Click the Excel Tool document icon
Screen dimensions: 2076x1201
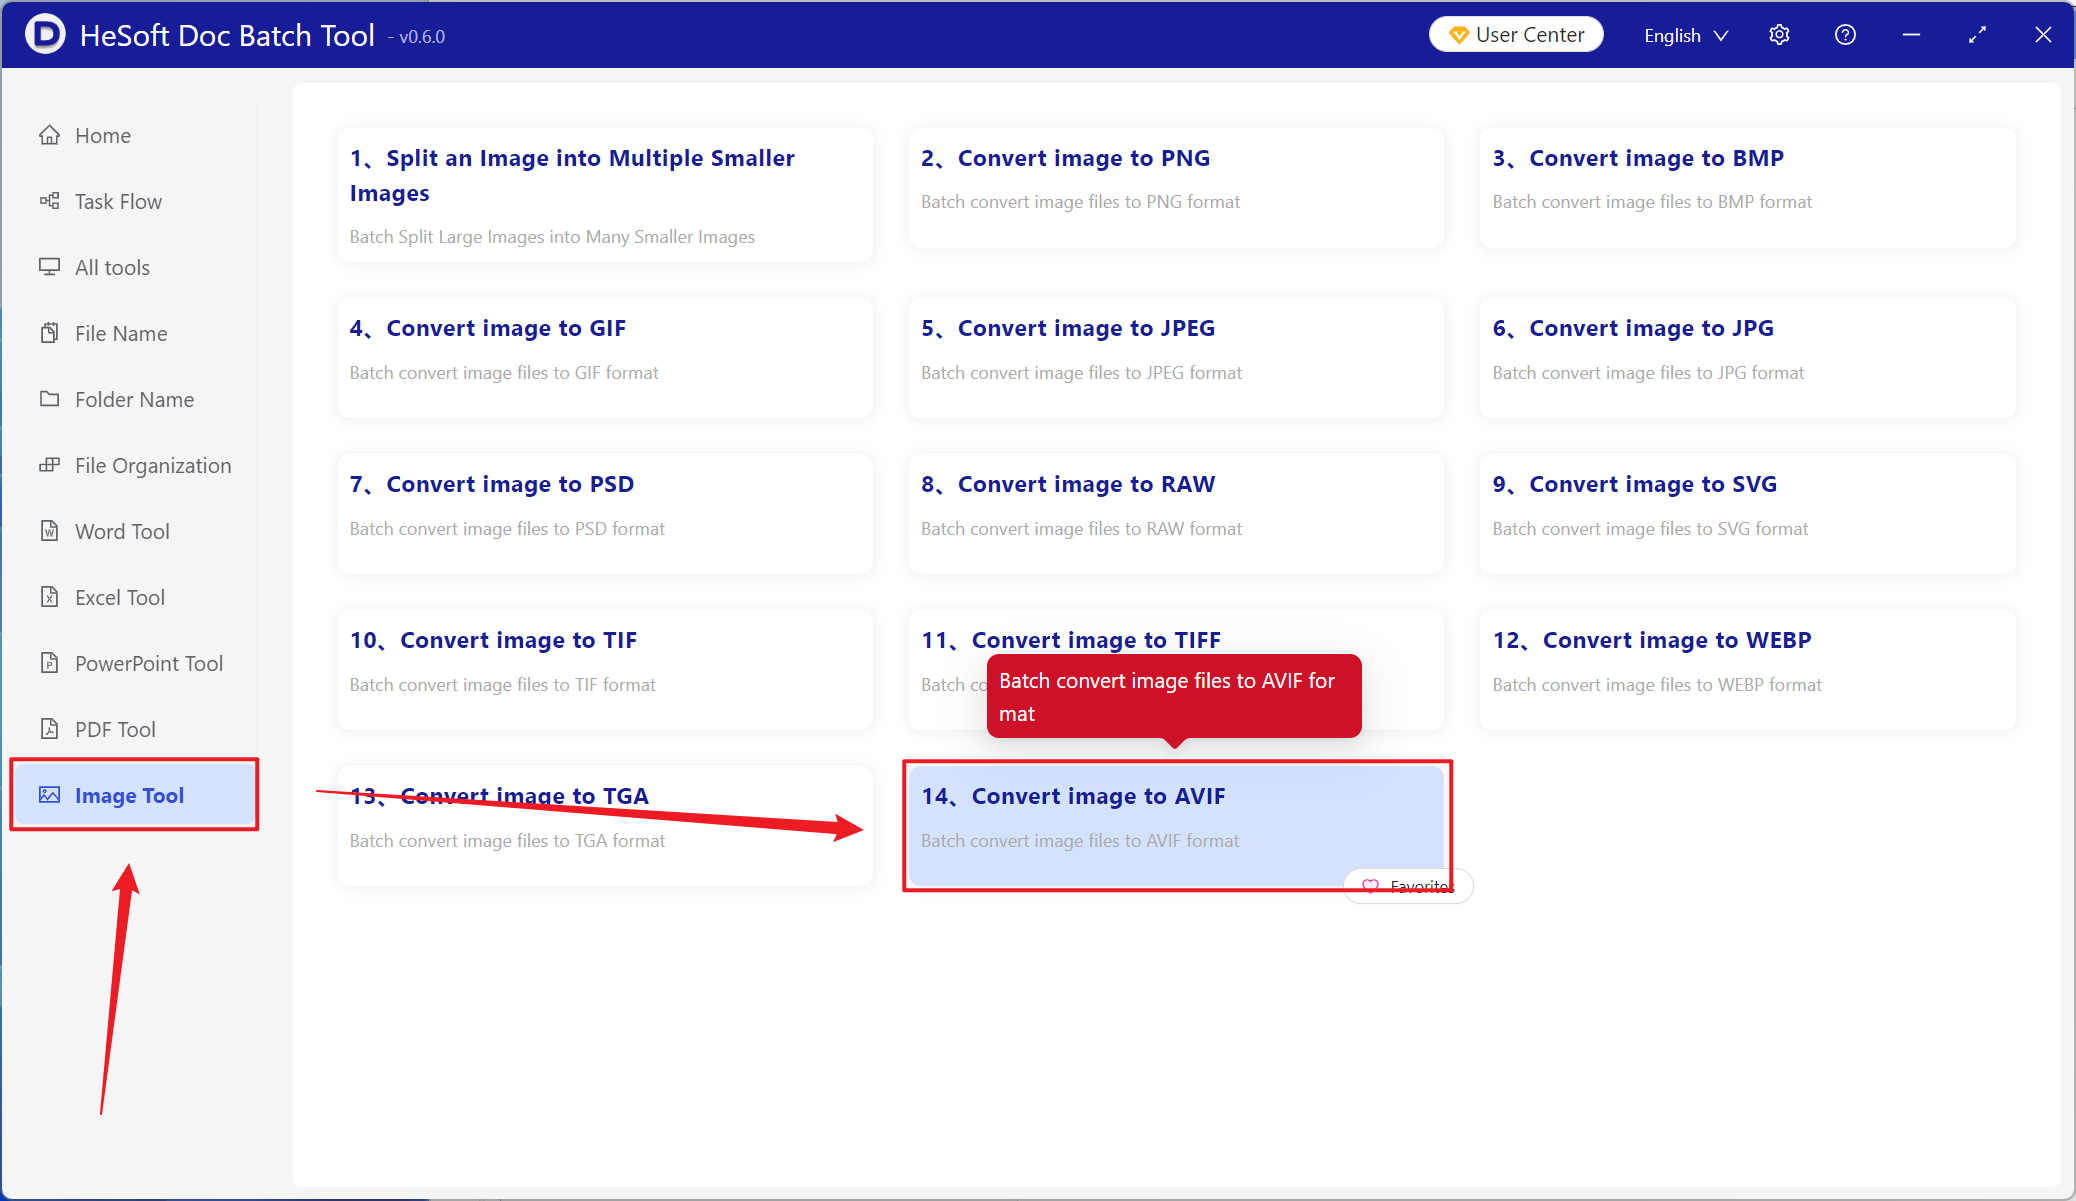tap(49, 597)
